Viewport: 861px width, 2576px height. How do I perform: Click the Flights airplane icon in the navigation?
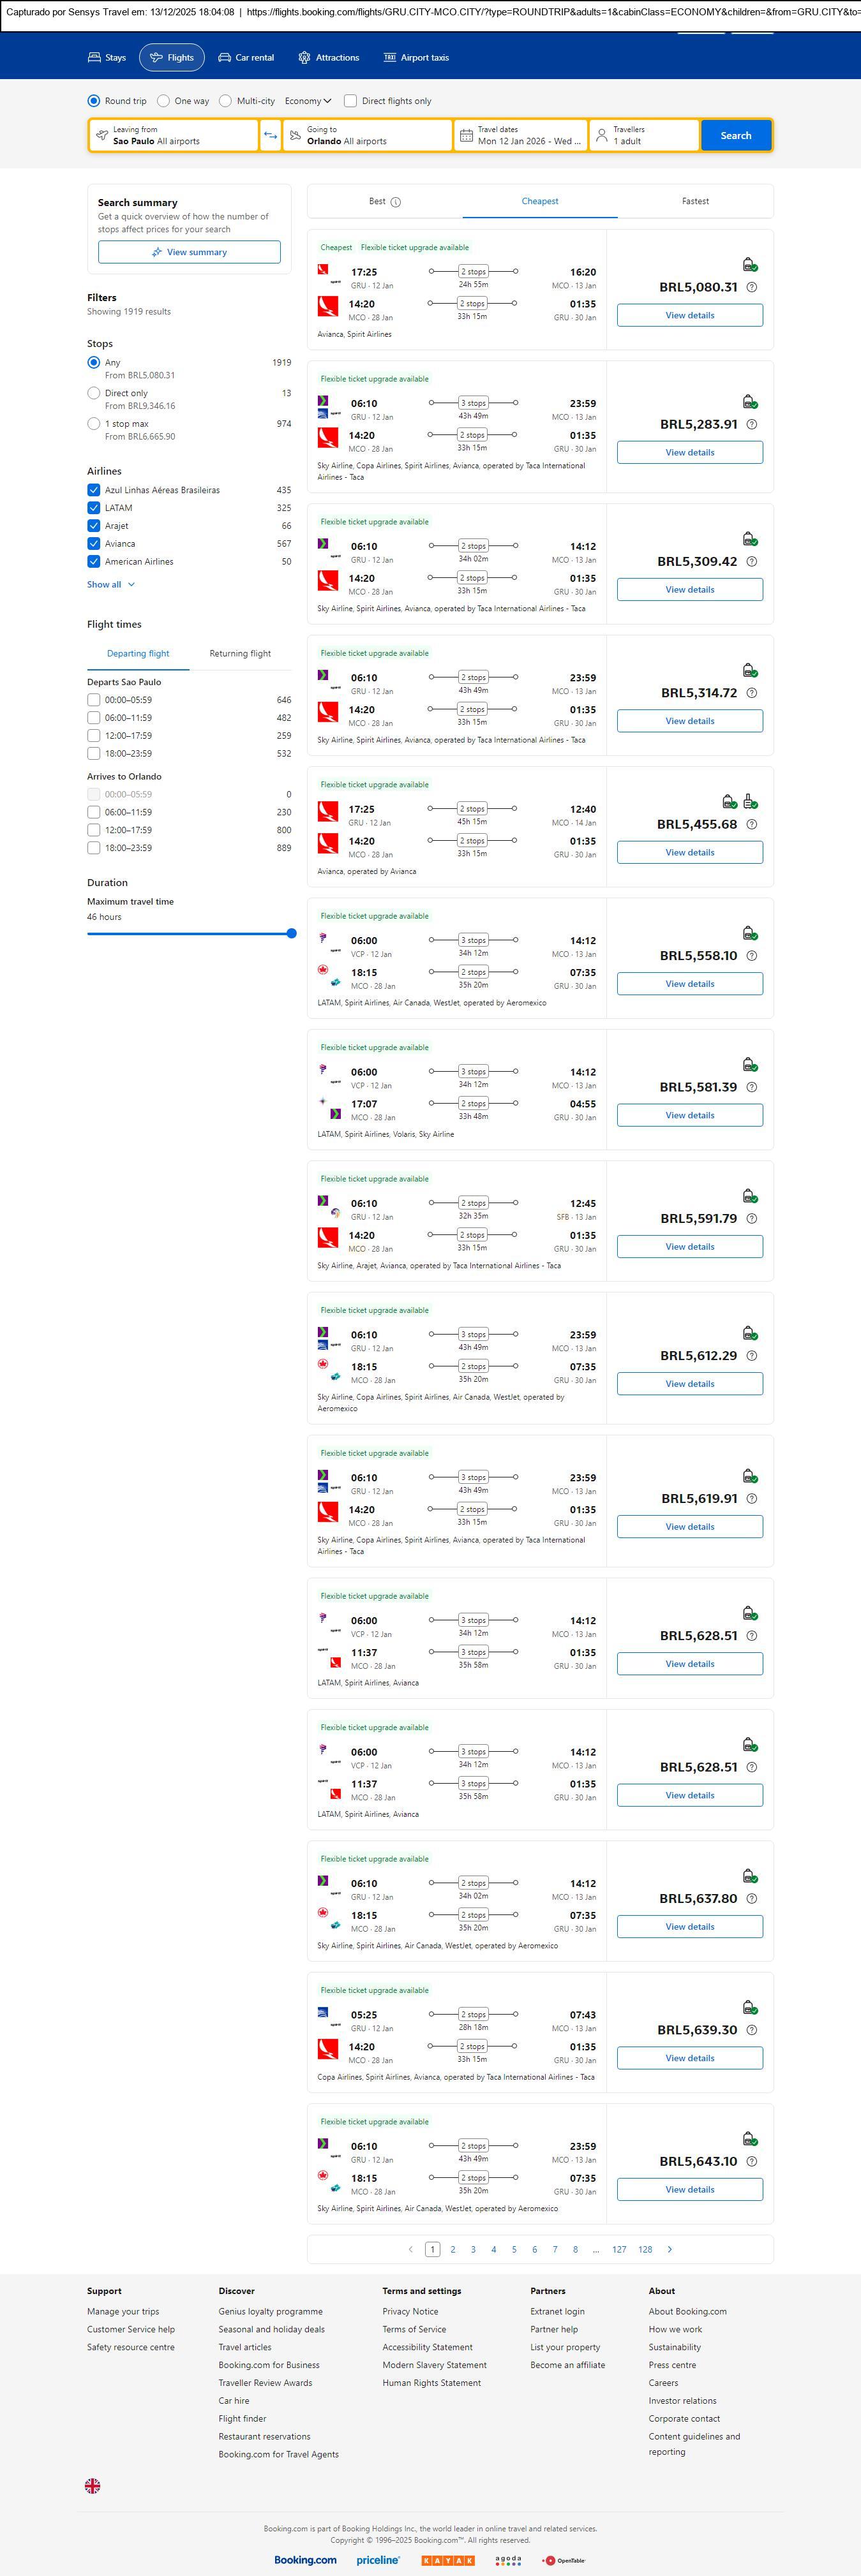[x=156, y=58]
